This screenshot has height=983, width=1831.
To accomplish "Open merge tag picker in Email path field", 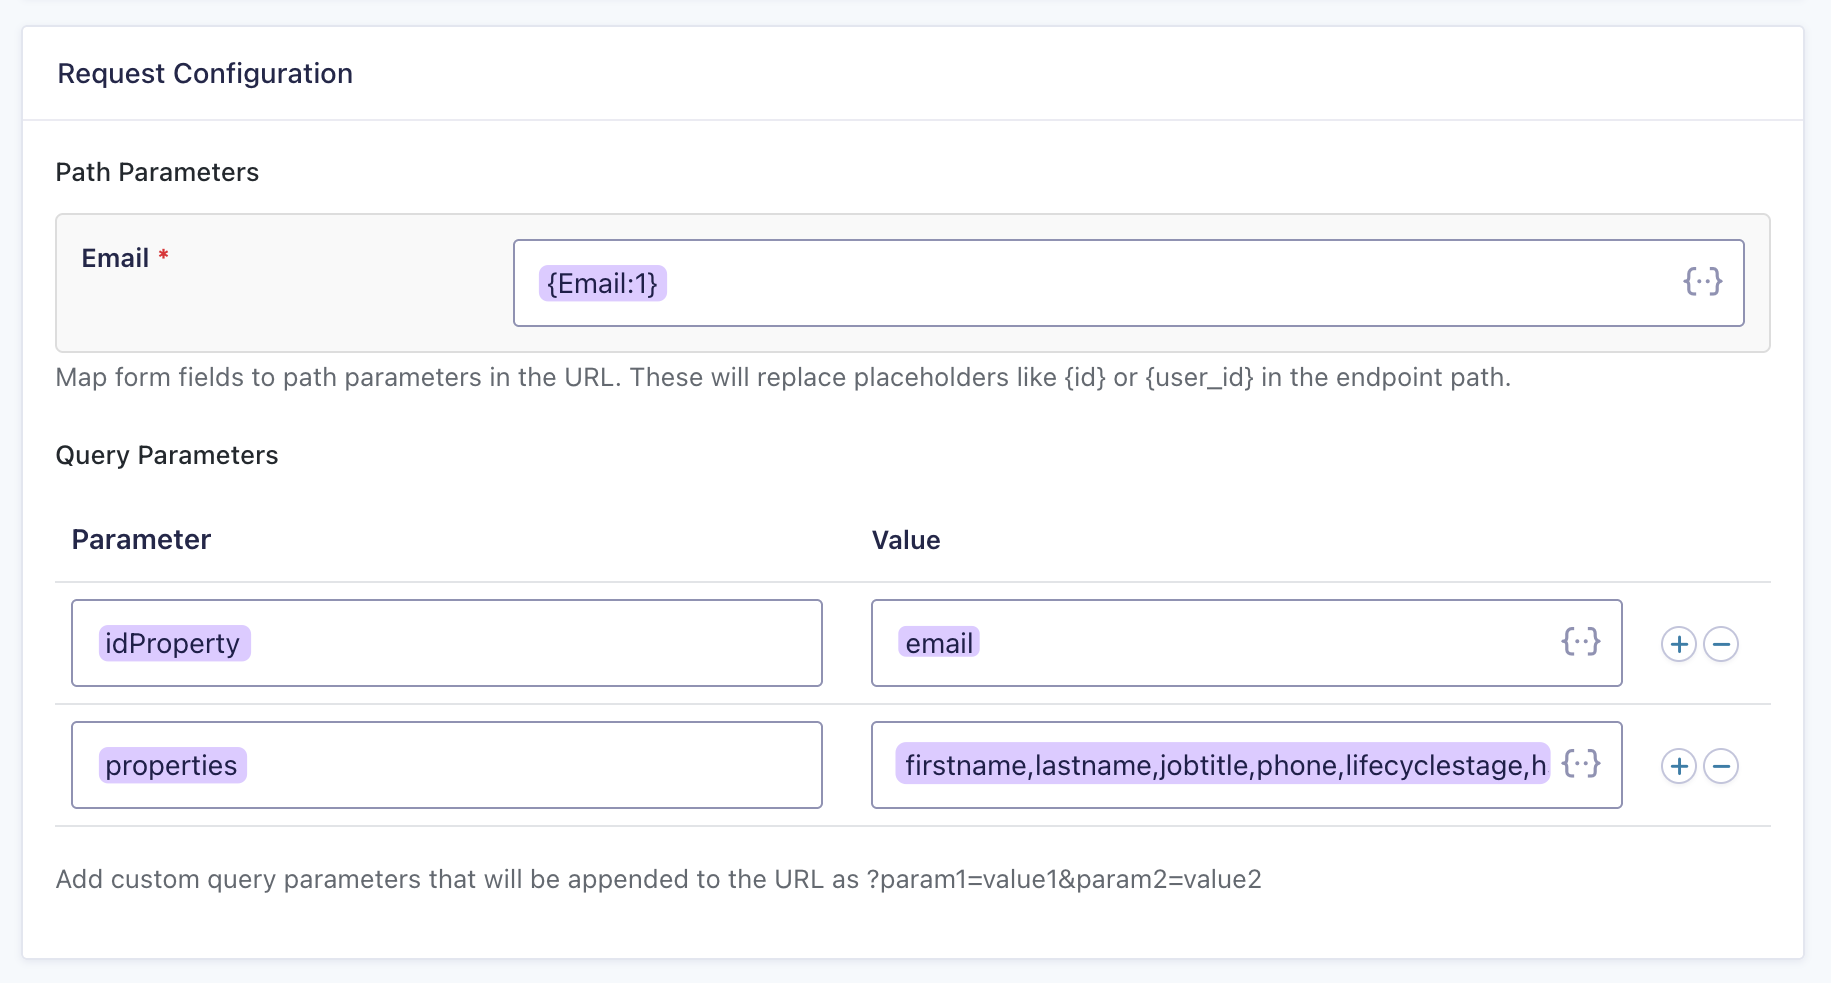I will [x=1702, y=282].
